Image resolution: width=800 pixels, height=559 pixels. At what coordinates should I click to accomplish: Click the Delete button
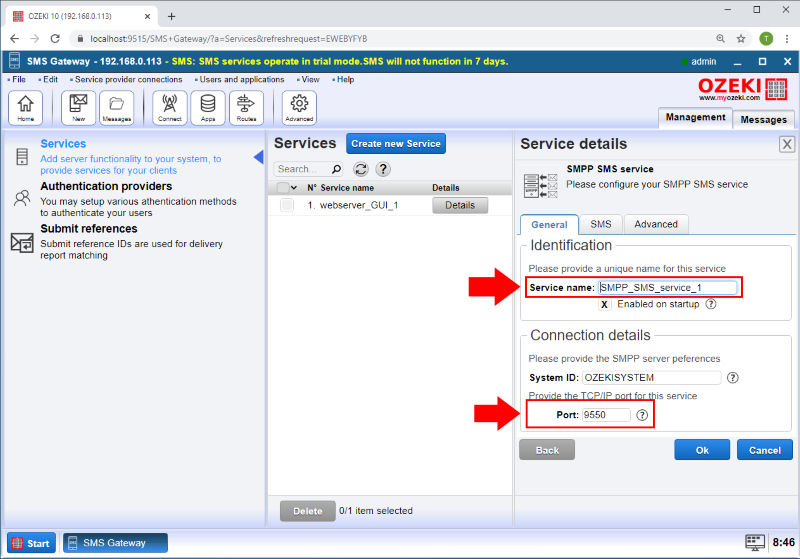click(x=308, y=511)
